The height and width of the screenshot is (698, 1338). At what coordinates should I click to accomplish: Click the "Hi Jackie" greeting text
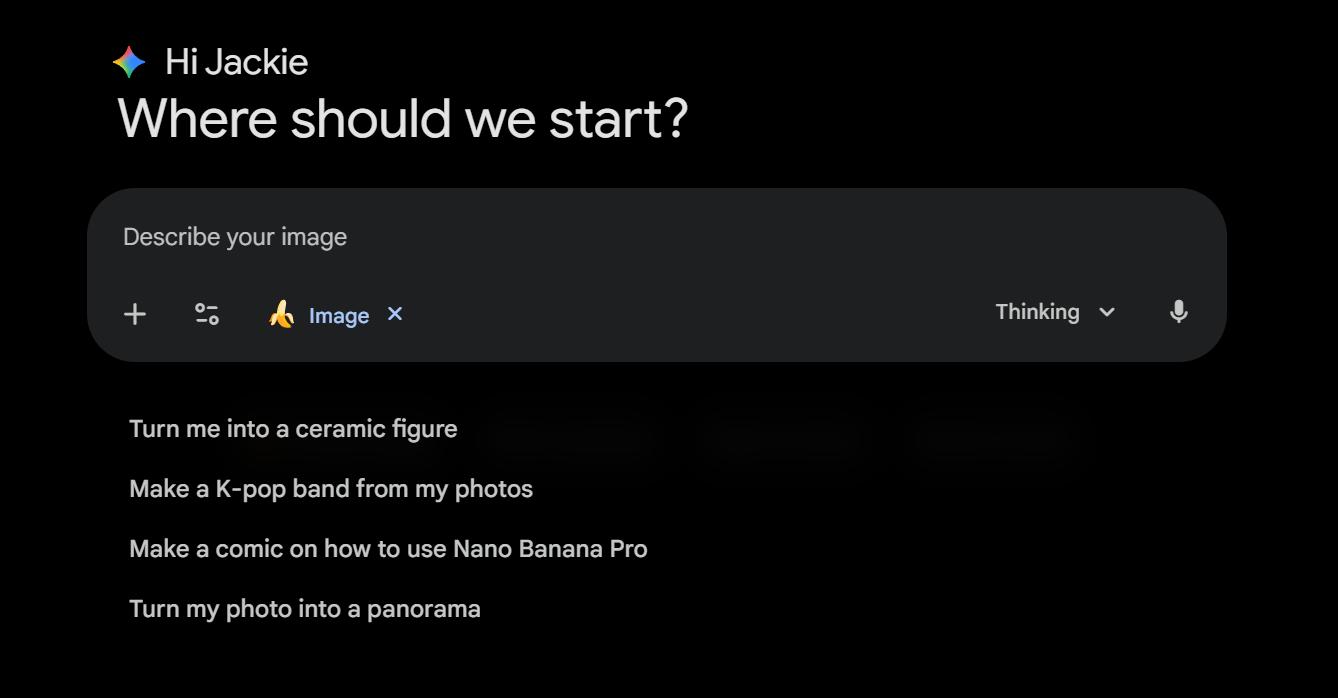[236, 62]
